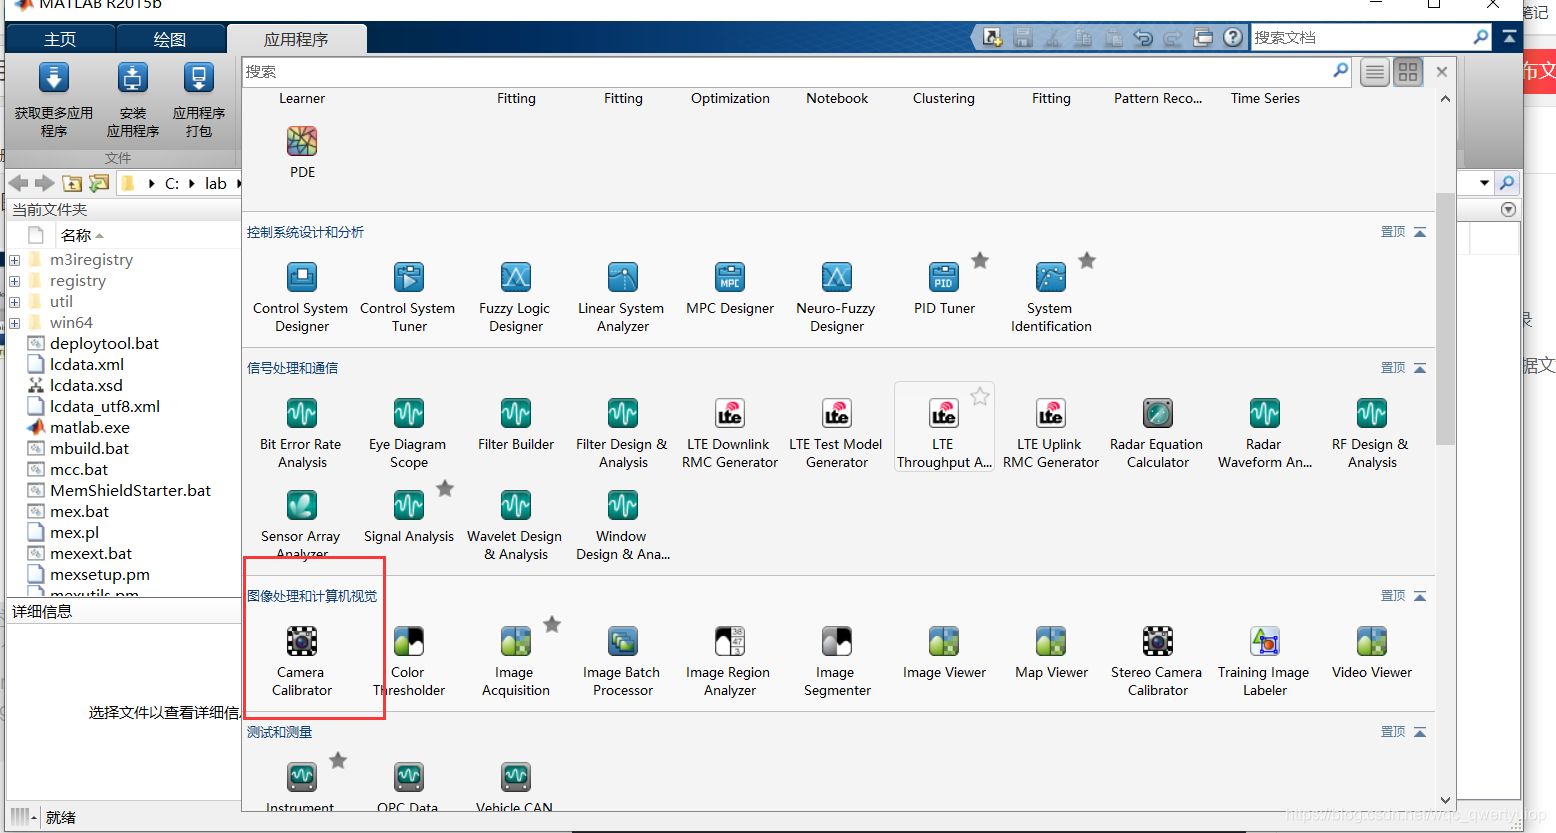This screenshot has height=833, width=1556.
Task: Toggle favorite star for PID Tuner
Action: (980, 260)
